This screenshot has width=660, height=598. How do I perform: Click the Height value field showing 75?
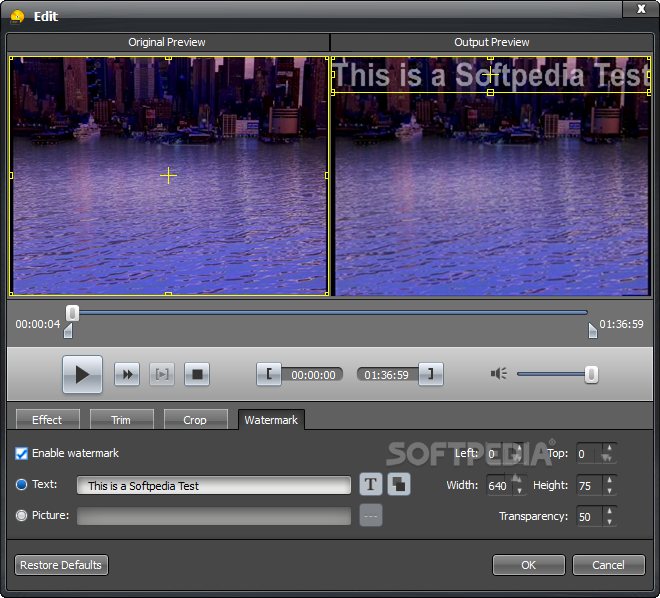589,486
